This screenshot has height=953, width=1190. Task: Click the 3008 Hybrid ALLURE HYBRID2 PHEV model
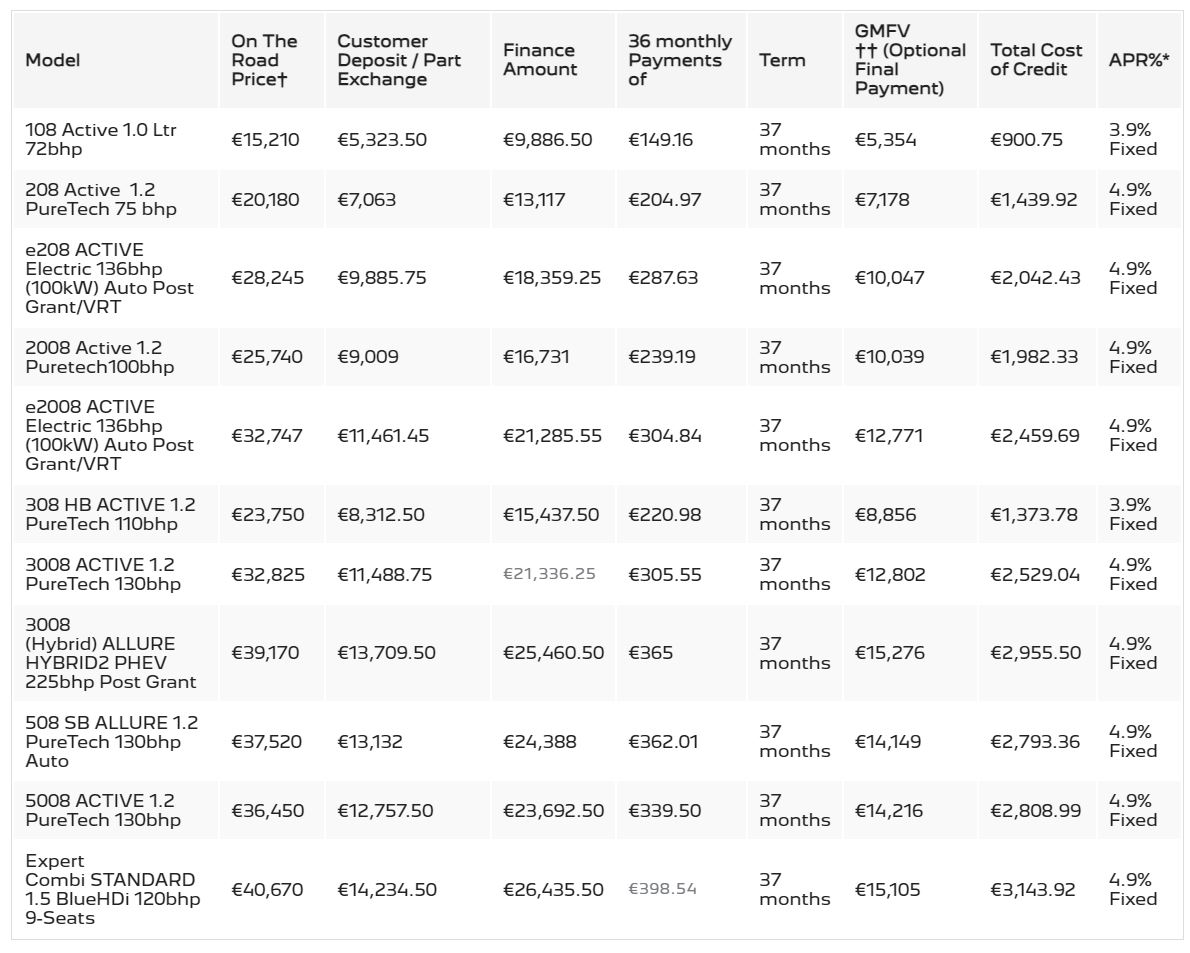tap(110, 653)
